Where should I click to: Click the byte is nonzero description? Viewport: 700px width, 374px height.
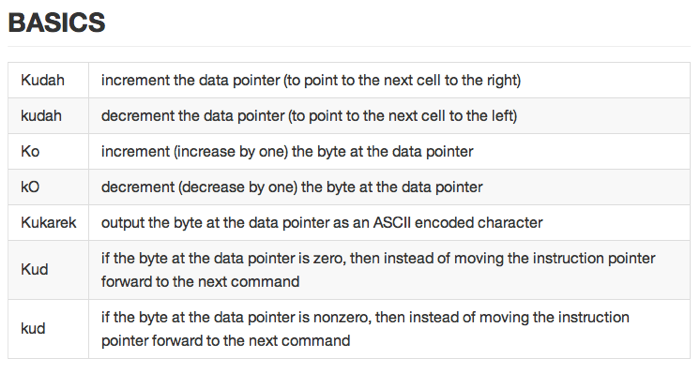click(365, 329)
